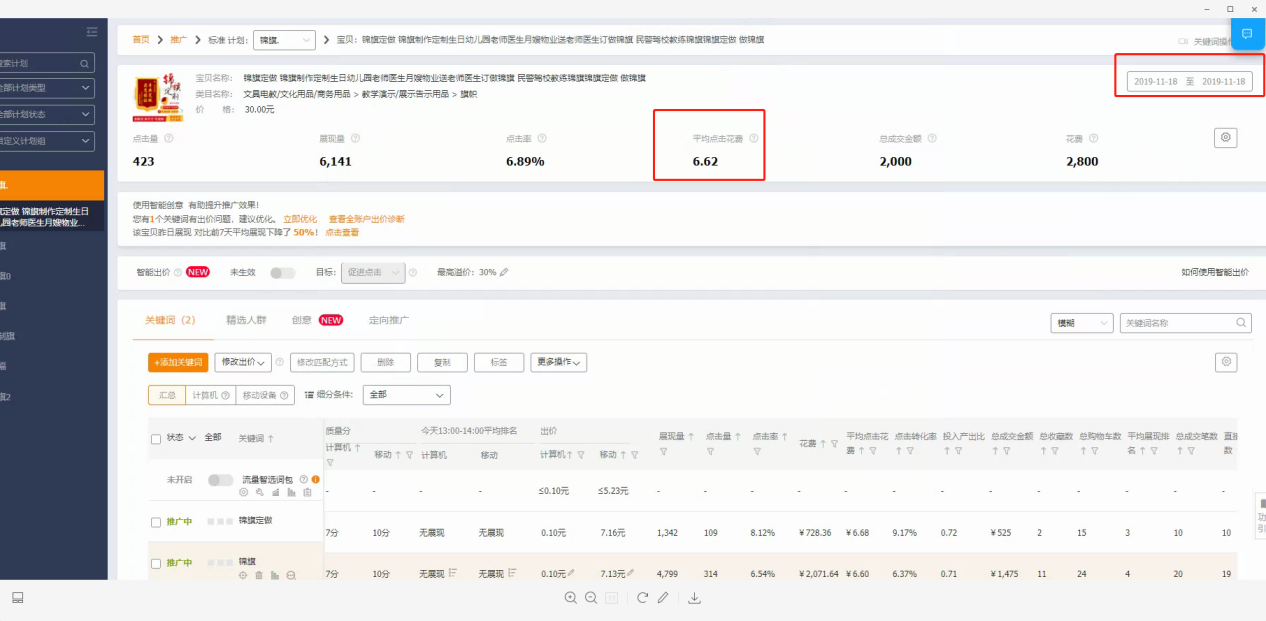1266x621 pixels.
Task: Enable the 流量智选词包 switch
Action: tap(220, 480)
